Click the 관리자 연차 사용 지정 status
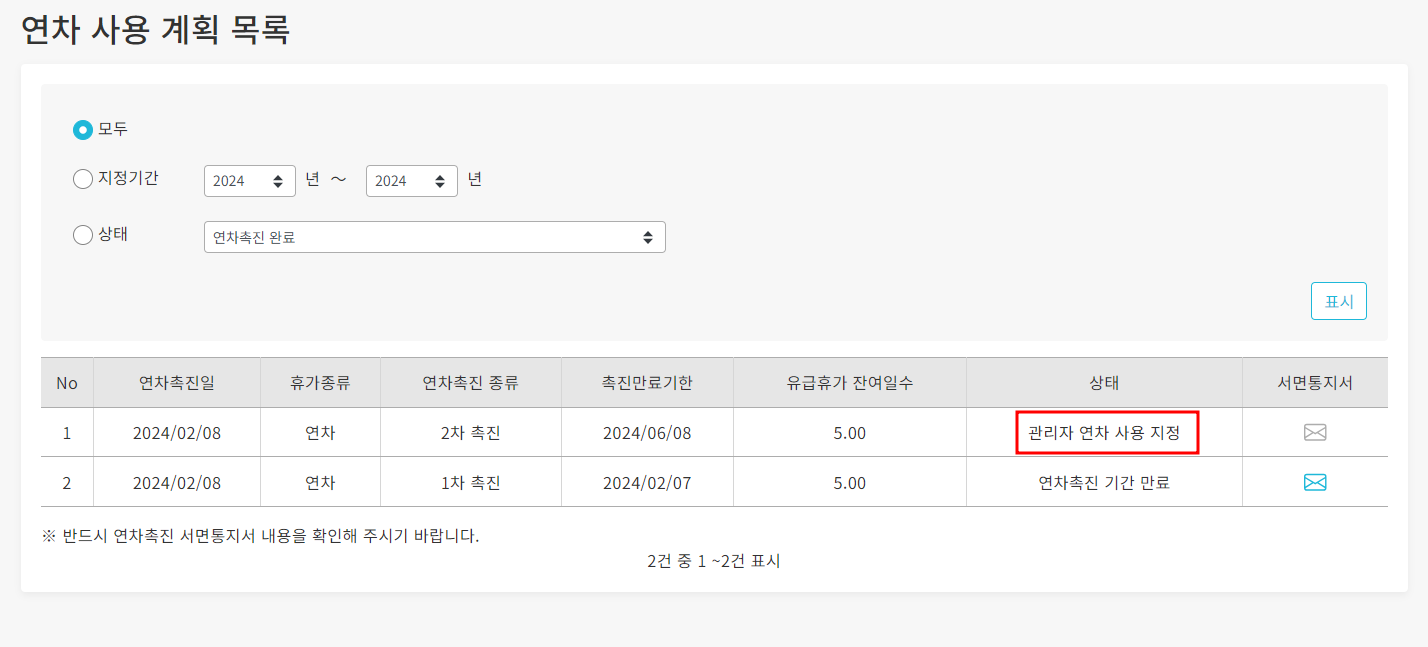The height and width of the screenshot is (647, 1428). (1105, 433)
